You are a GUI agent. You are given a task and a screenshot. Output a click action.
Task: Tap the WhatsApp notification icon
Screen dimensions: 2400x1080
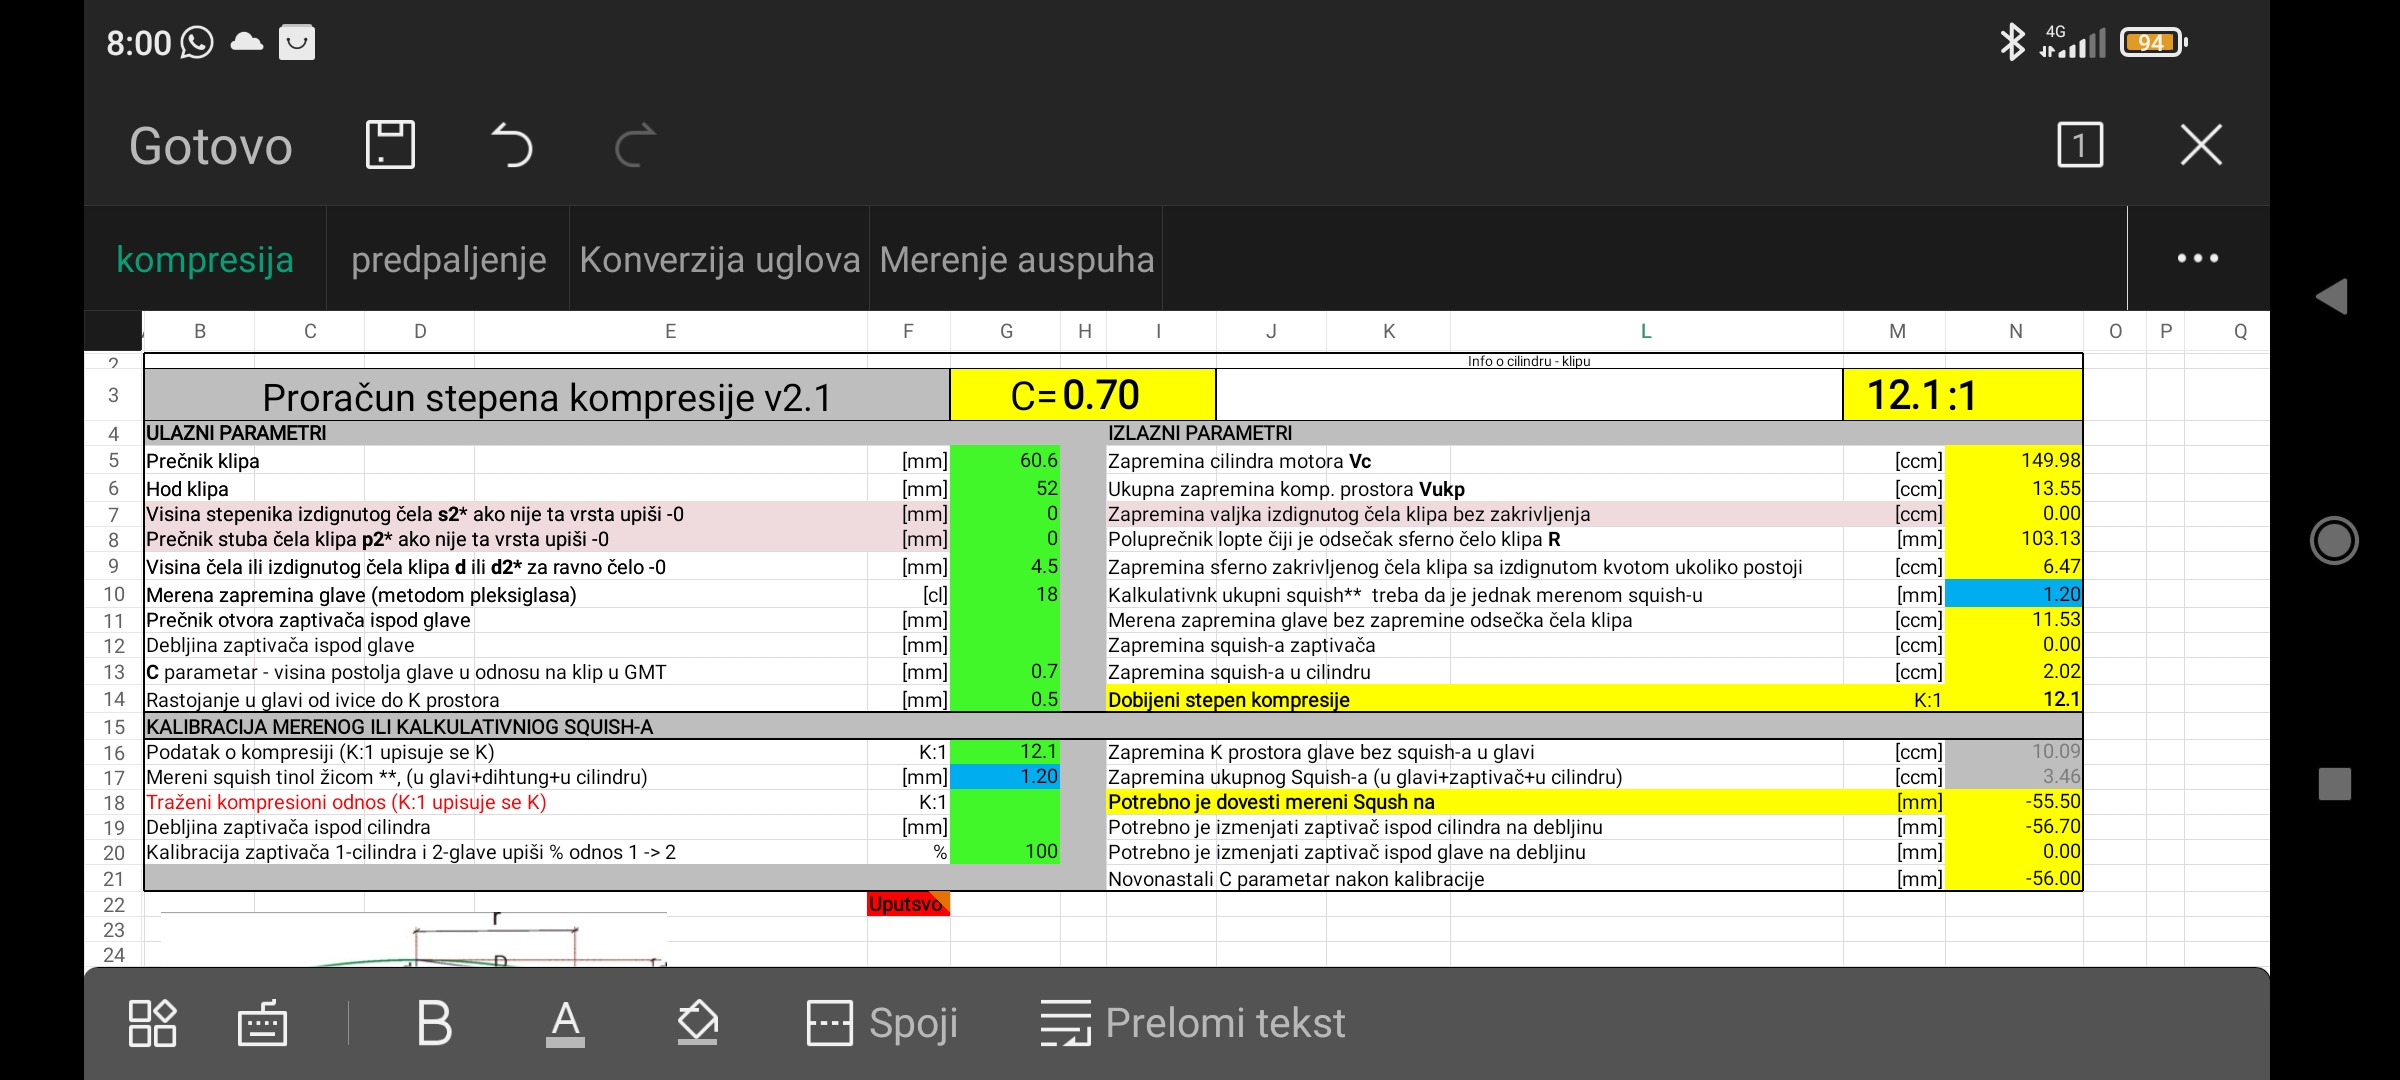(196, 42)
